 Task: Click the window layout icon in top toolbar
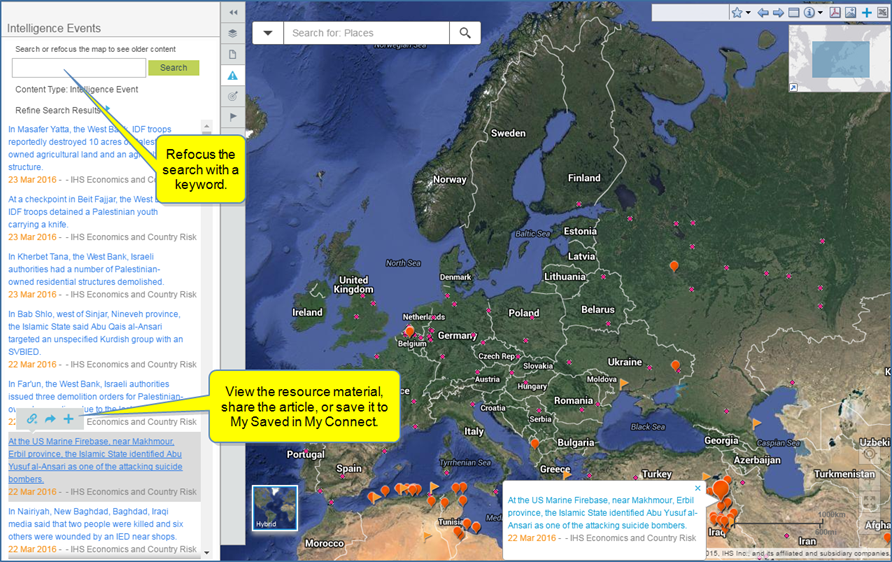point(794,13)
